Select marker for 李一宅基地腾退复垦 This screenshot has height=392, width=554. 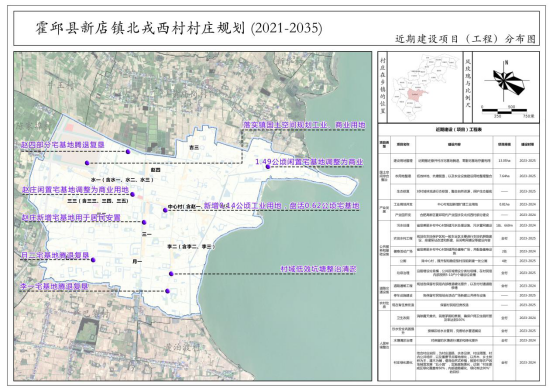coord(167,291)
